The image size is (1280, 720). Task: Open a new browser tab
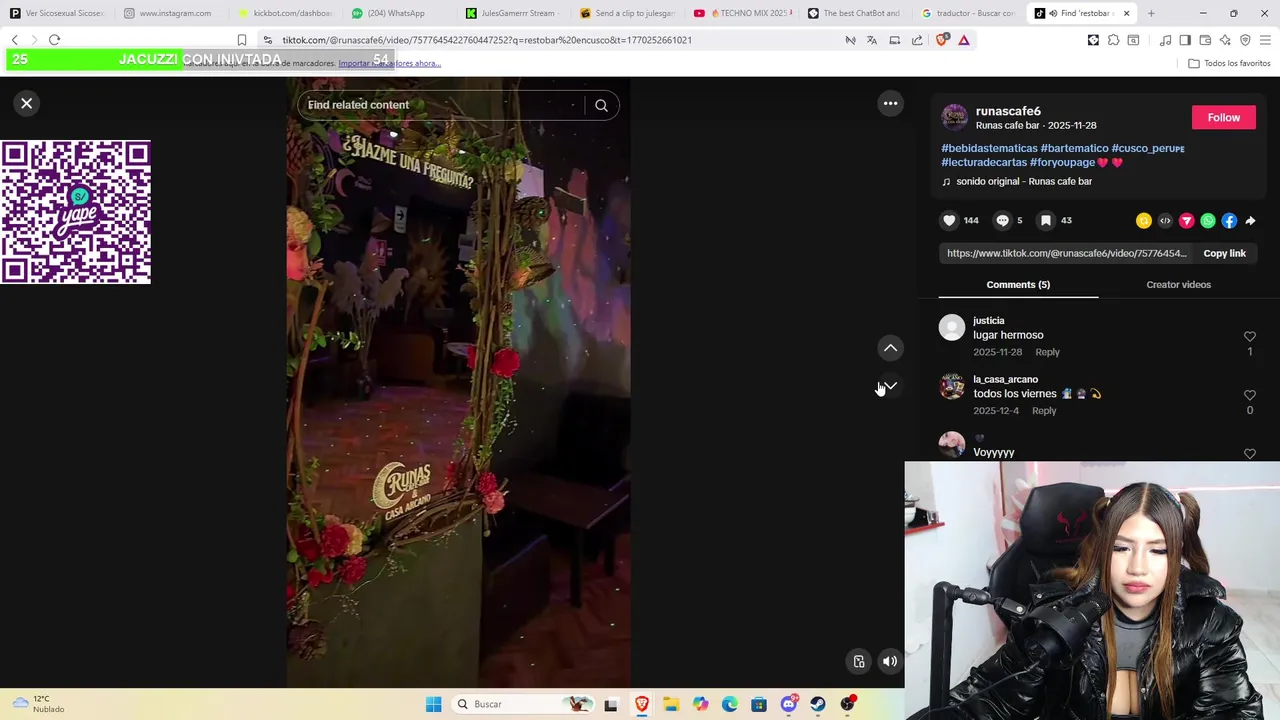pyautogui.click(x=1151, y=13)
